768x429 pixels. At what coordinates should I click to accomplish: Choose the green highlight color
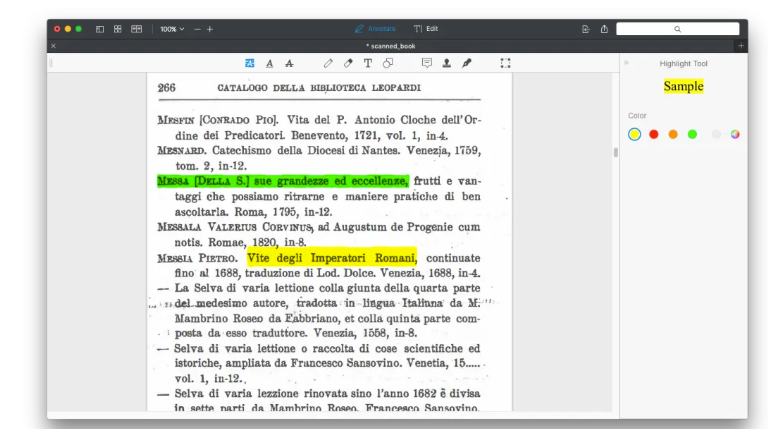[x=692, y=134]
